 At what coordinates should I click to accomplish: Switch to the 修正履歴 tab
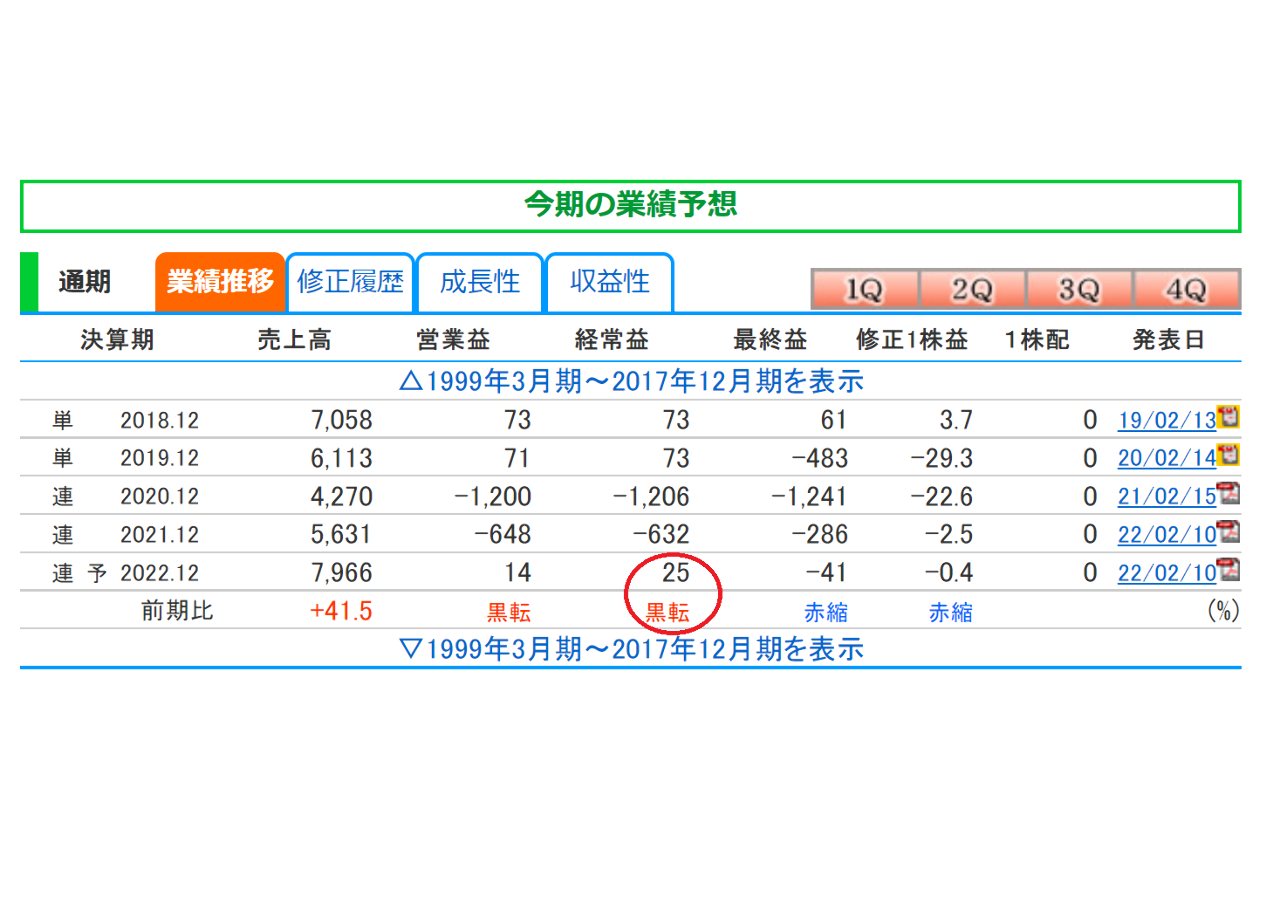click(350, 282)
